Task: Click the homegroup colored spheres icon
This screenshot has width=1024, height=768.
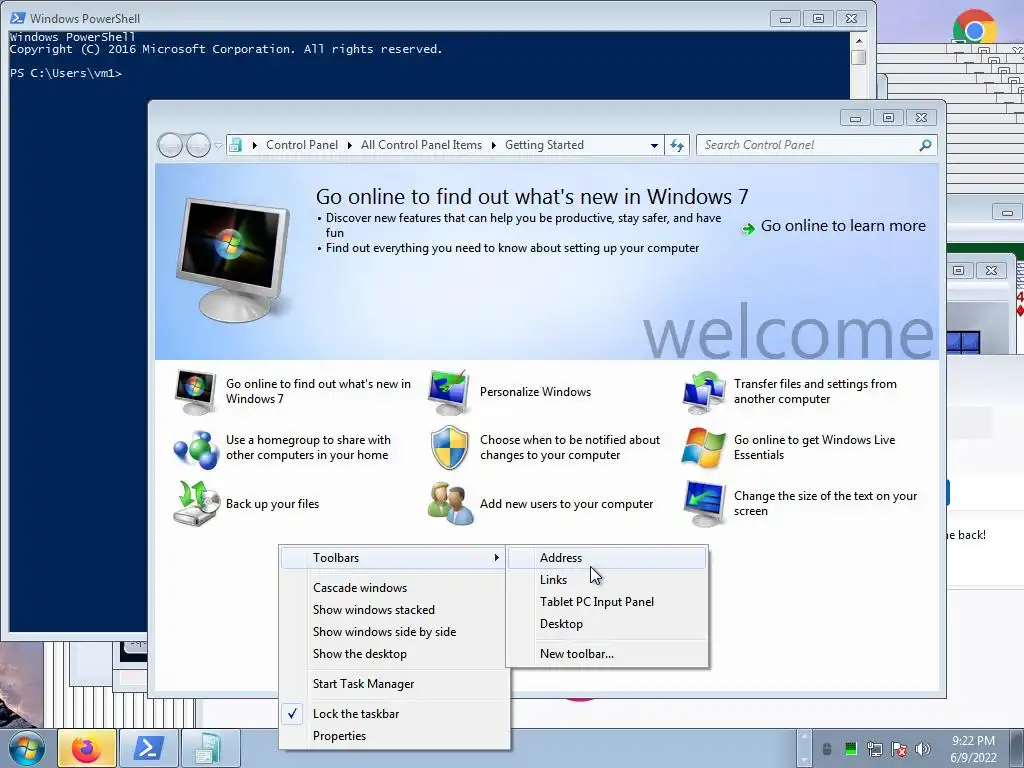Action: (195, 449)
